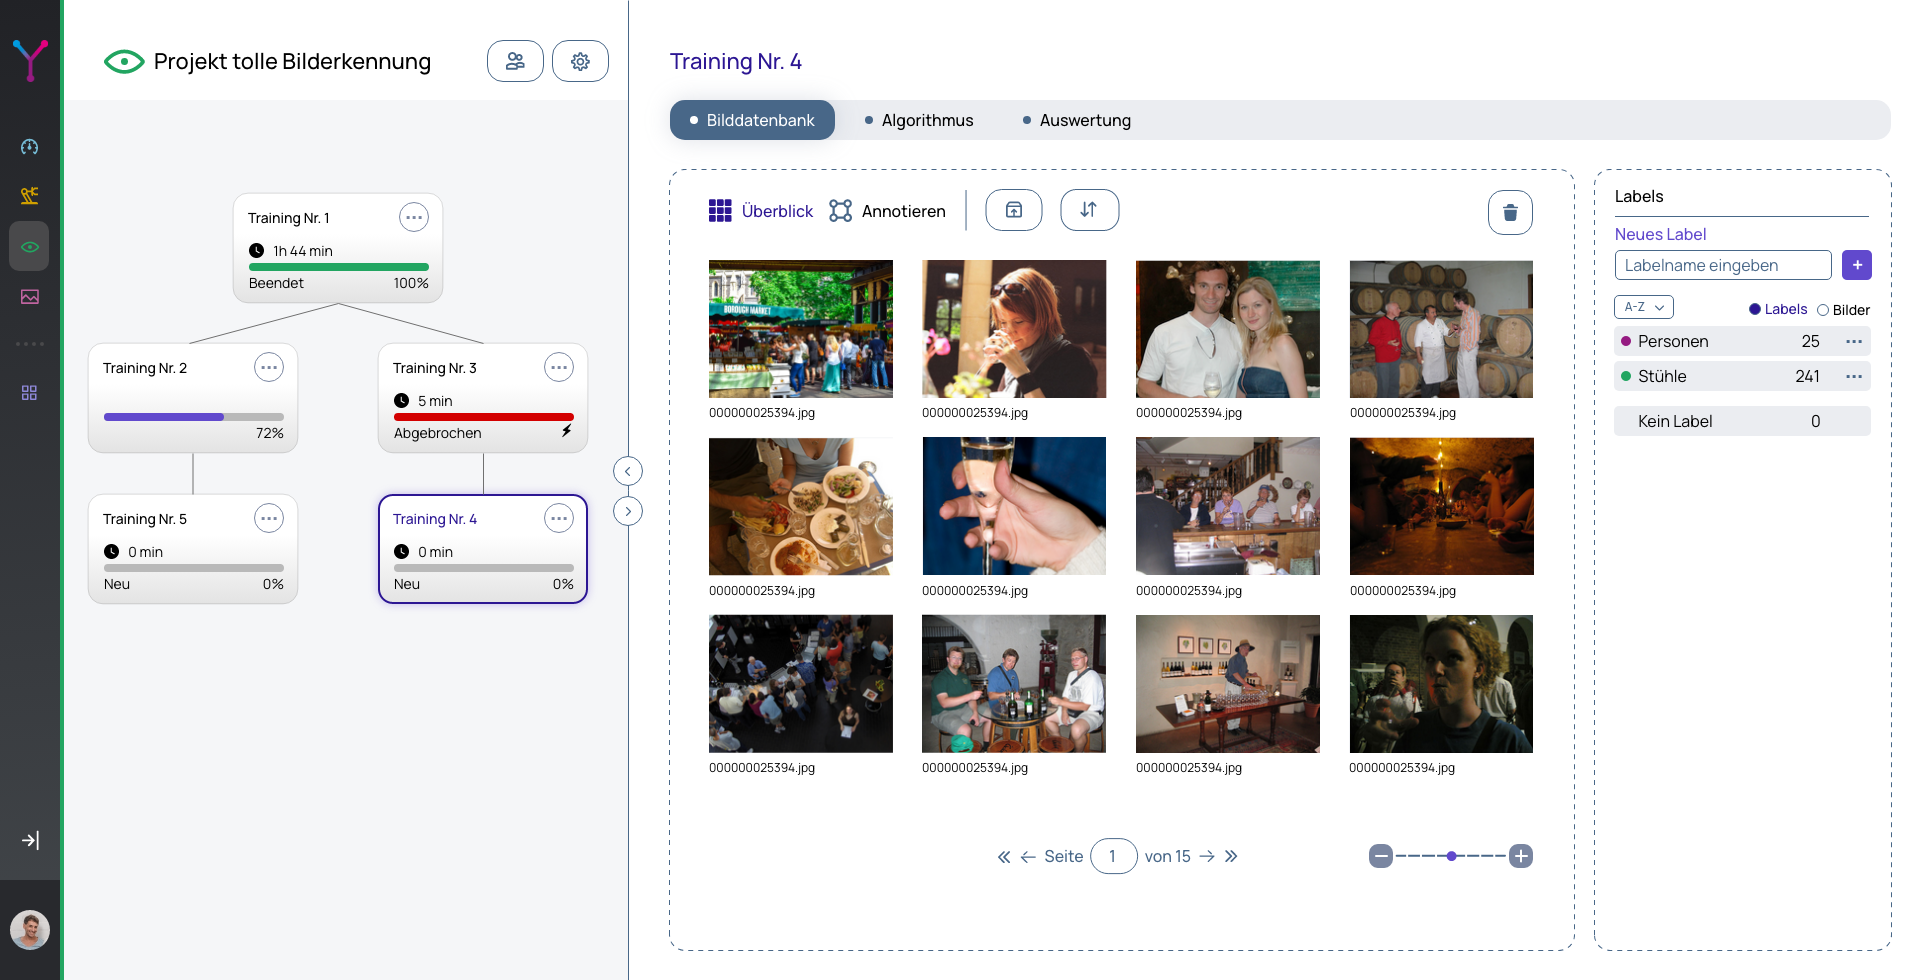
Task: Add new label with plus button
Action: pyautogui.click(x=1857, y=265)
